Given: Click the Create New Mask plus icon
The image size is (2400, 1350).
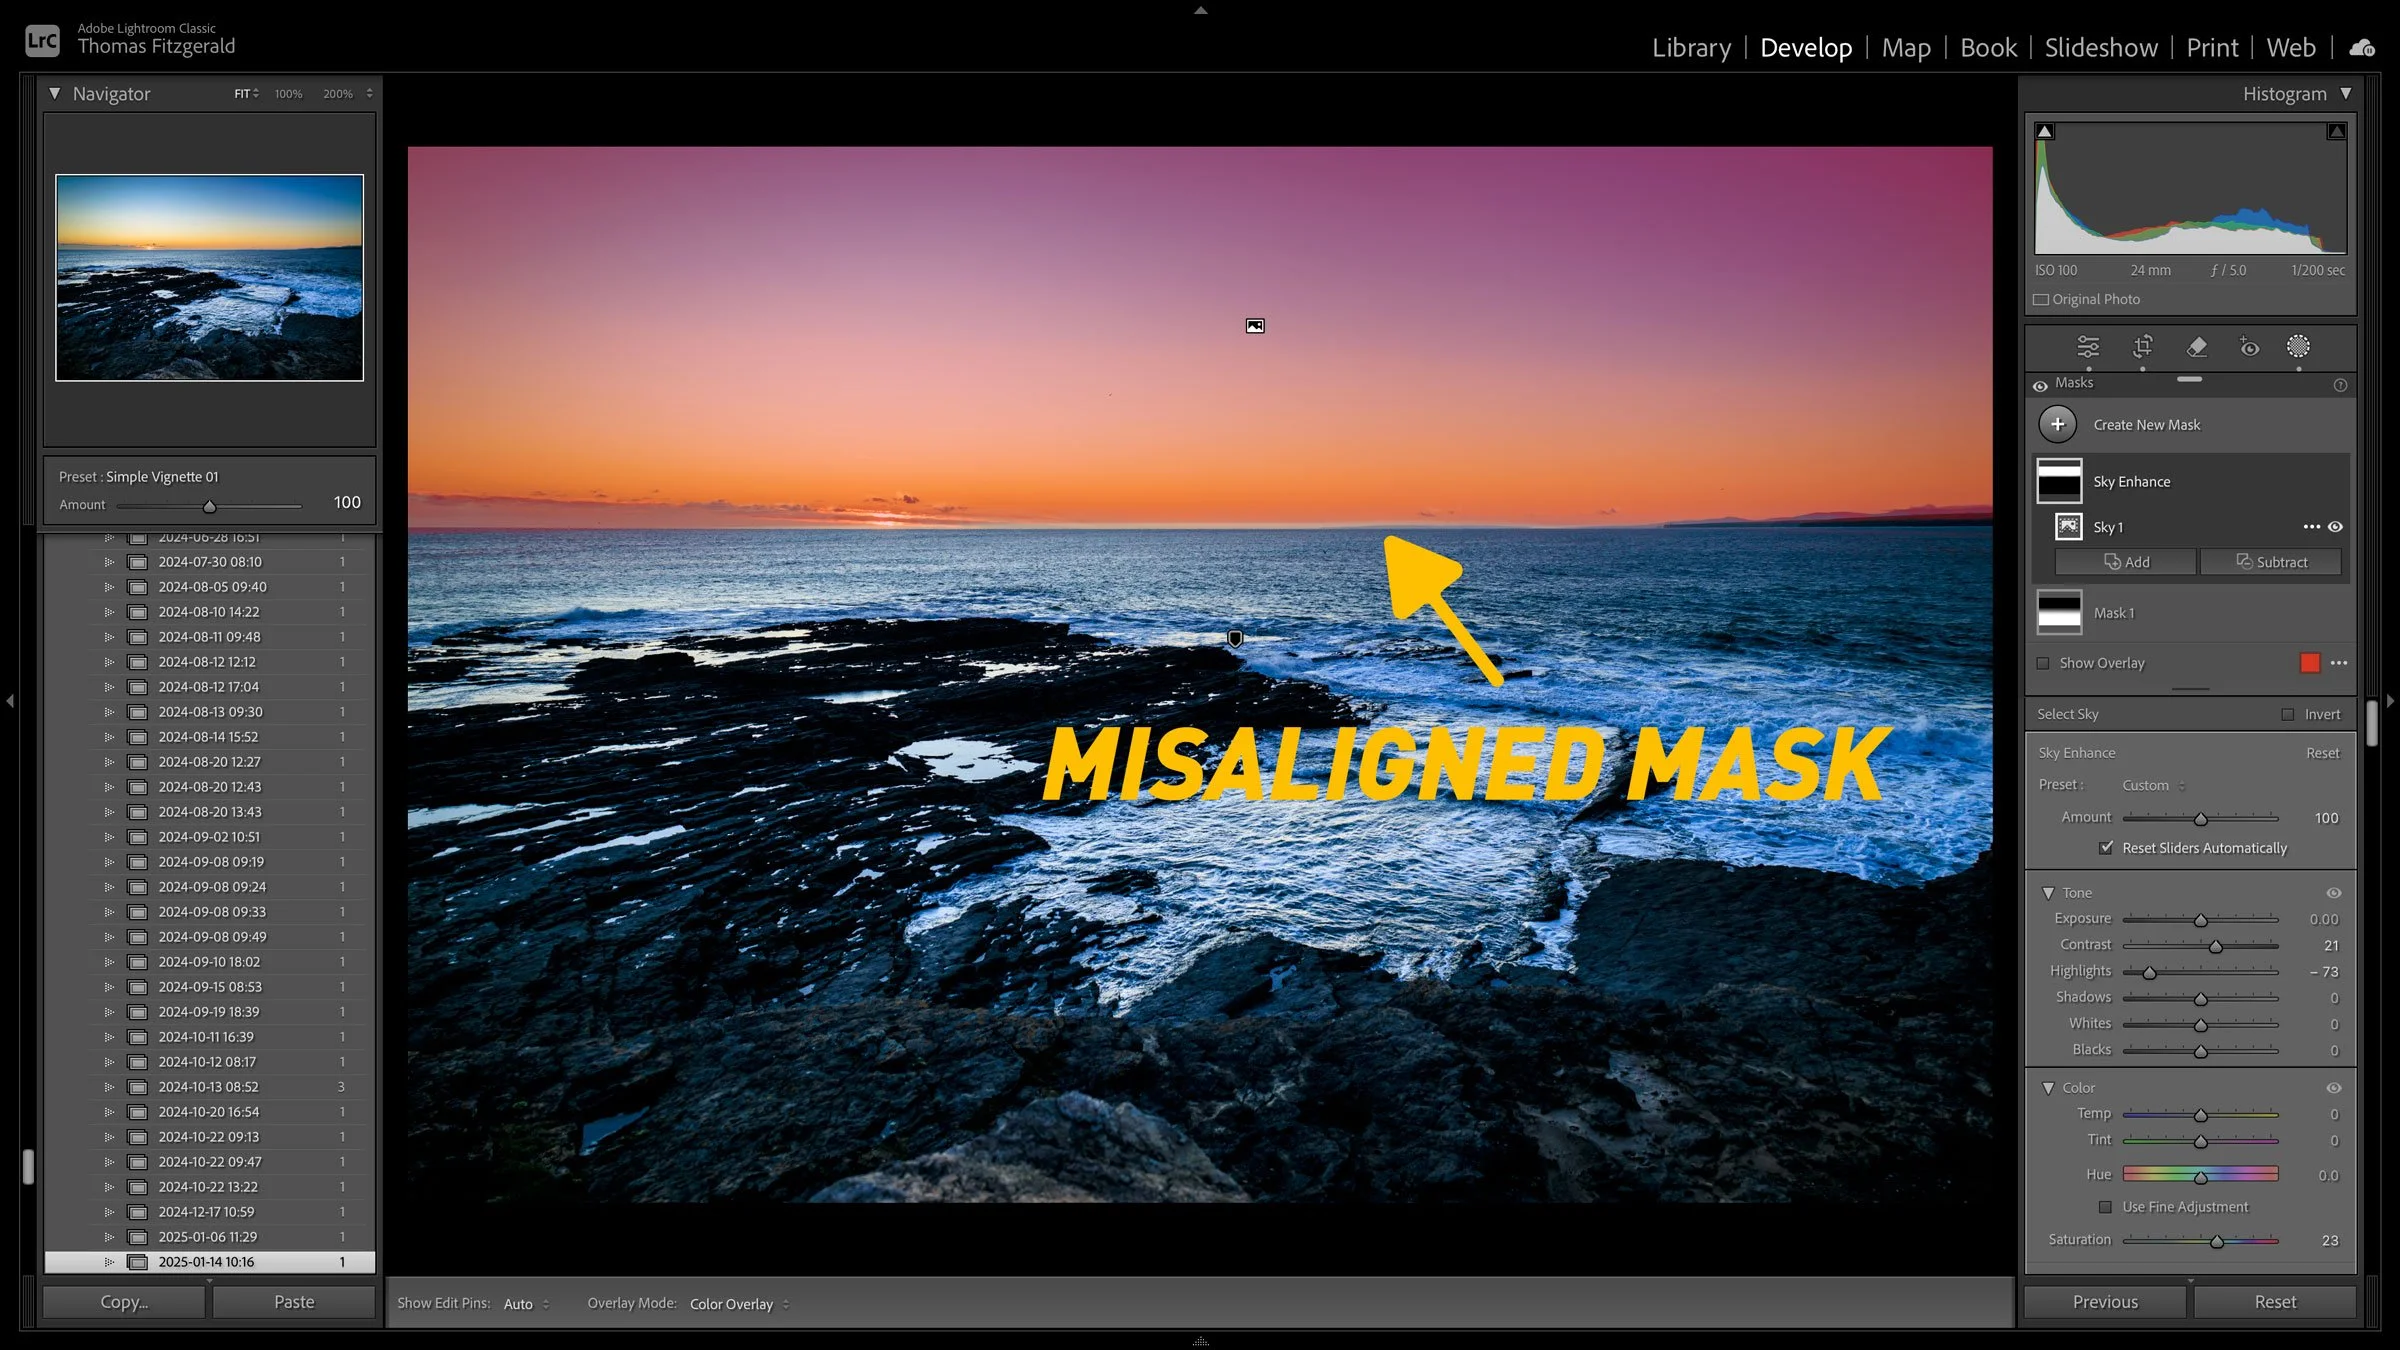Looking at the screenshot, I should tap(2057, 424).
